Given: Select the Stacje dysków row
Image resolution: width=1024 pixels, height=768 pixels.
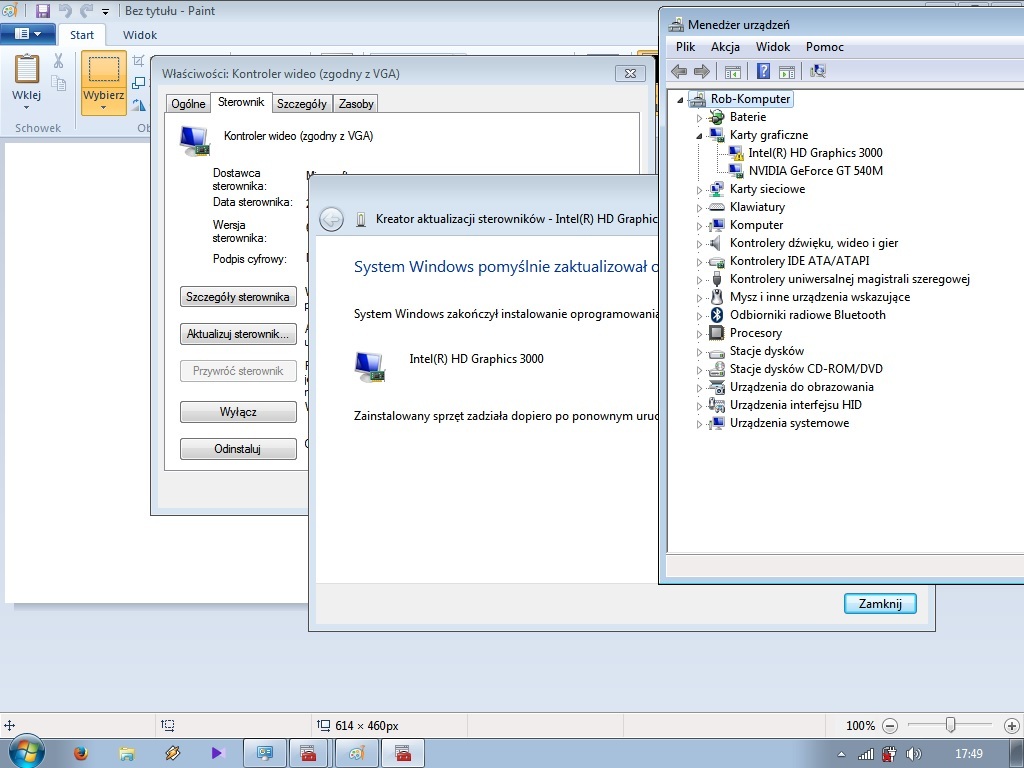Looking at the screenshot, I should coord(767,351).
